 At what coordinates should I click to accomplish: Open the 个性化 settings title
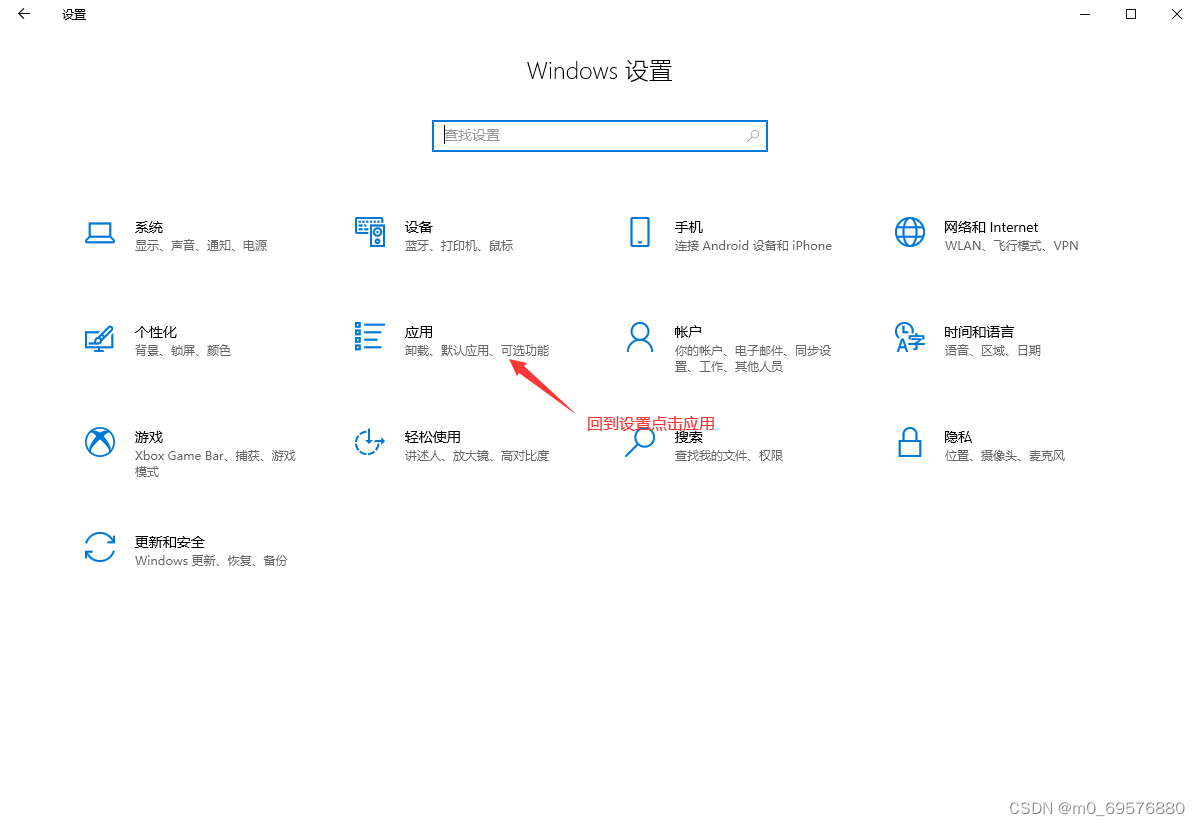[x=156, y=332]
